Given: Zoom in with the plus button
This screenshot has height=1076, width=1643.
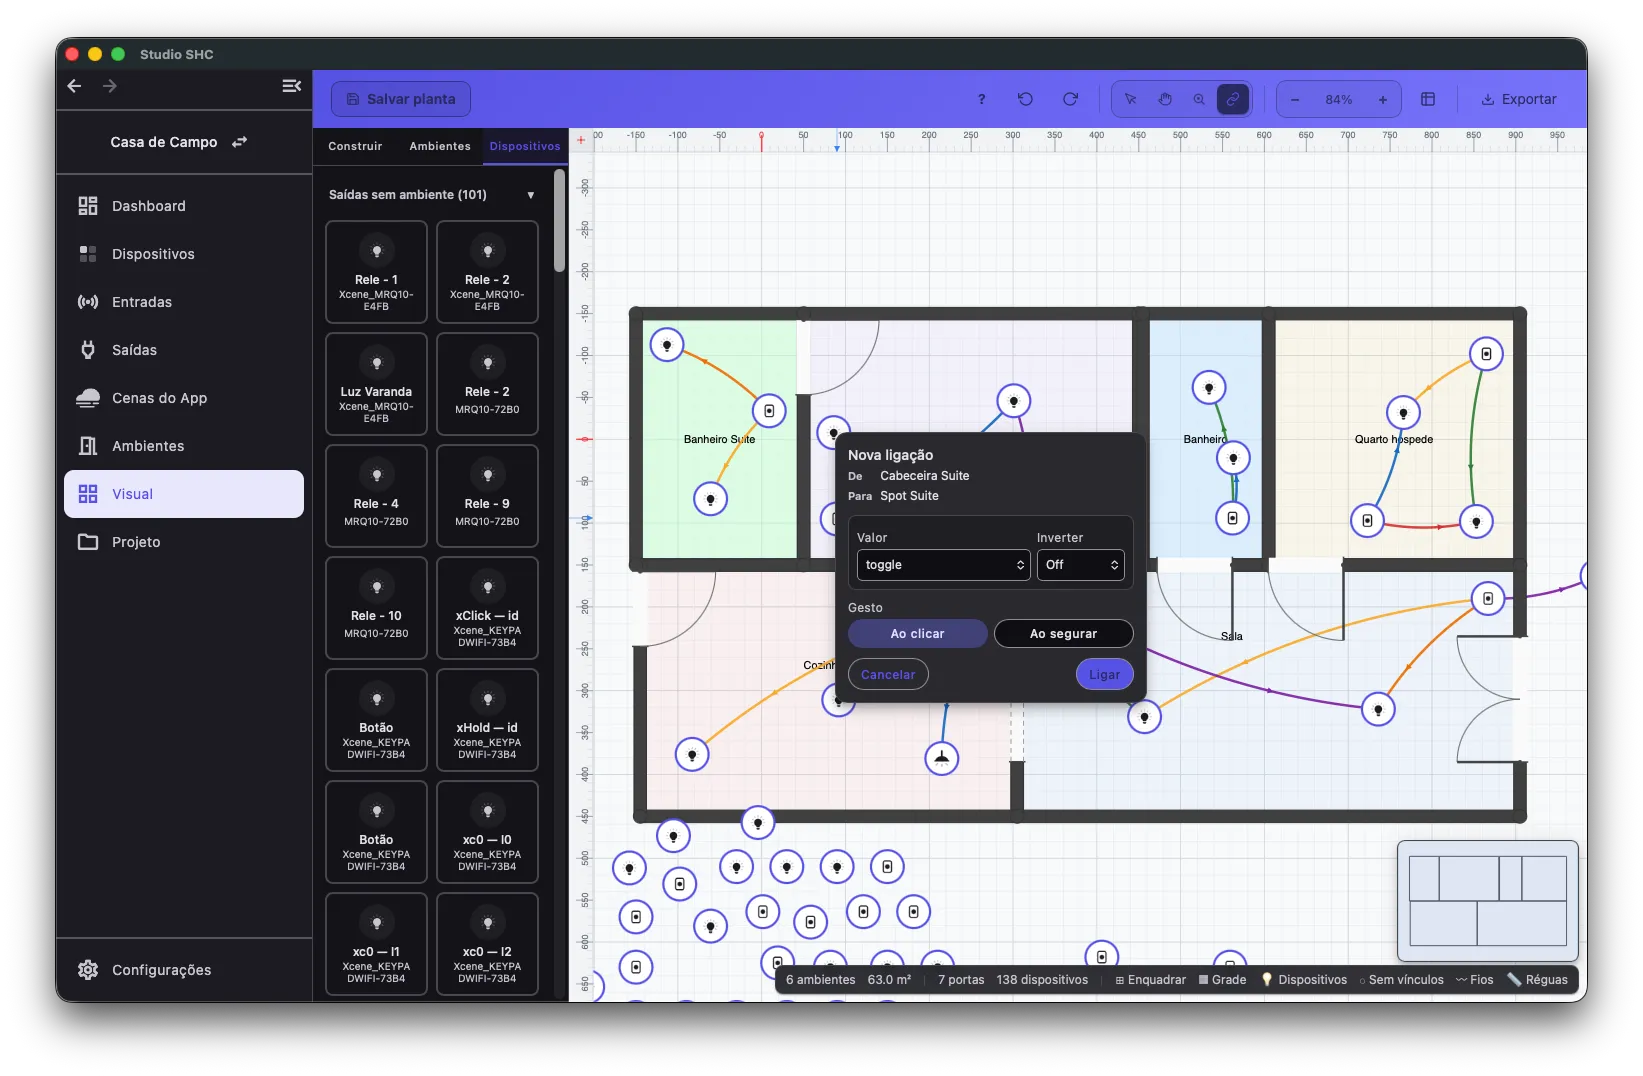Looking at the screenshot, I should pyautogui.click(x=1383, y=99).
